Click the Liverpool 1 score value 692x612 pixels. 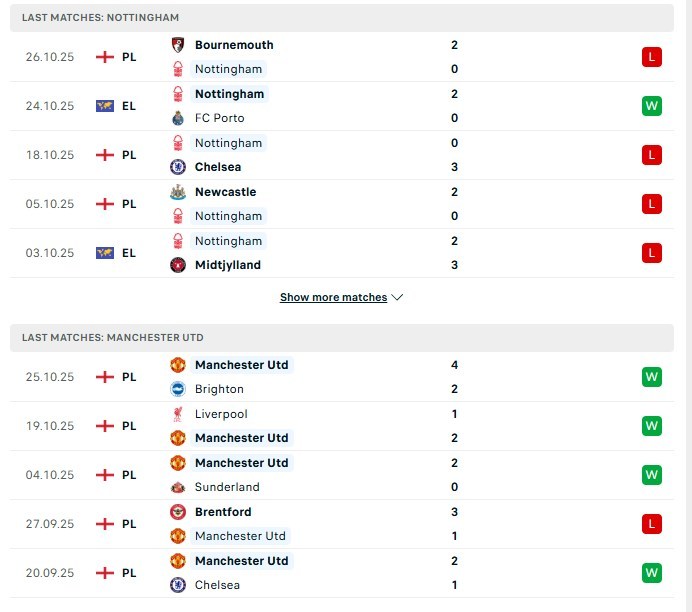[454, 414]
